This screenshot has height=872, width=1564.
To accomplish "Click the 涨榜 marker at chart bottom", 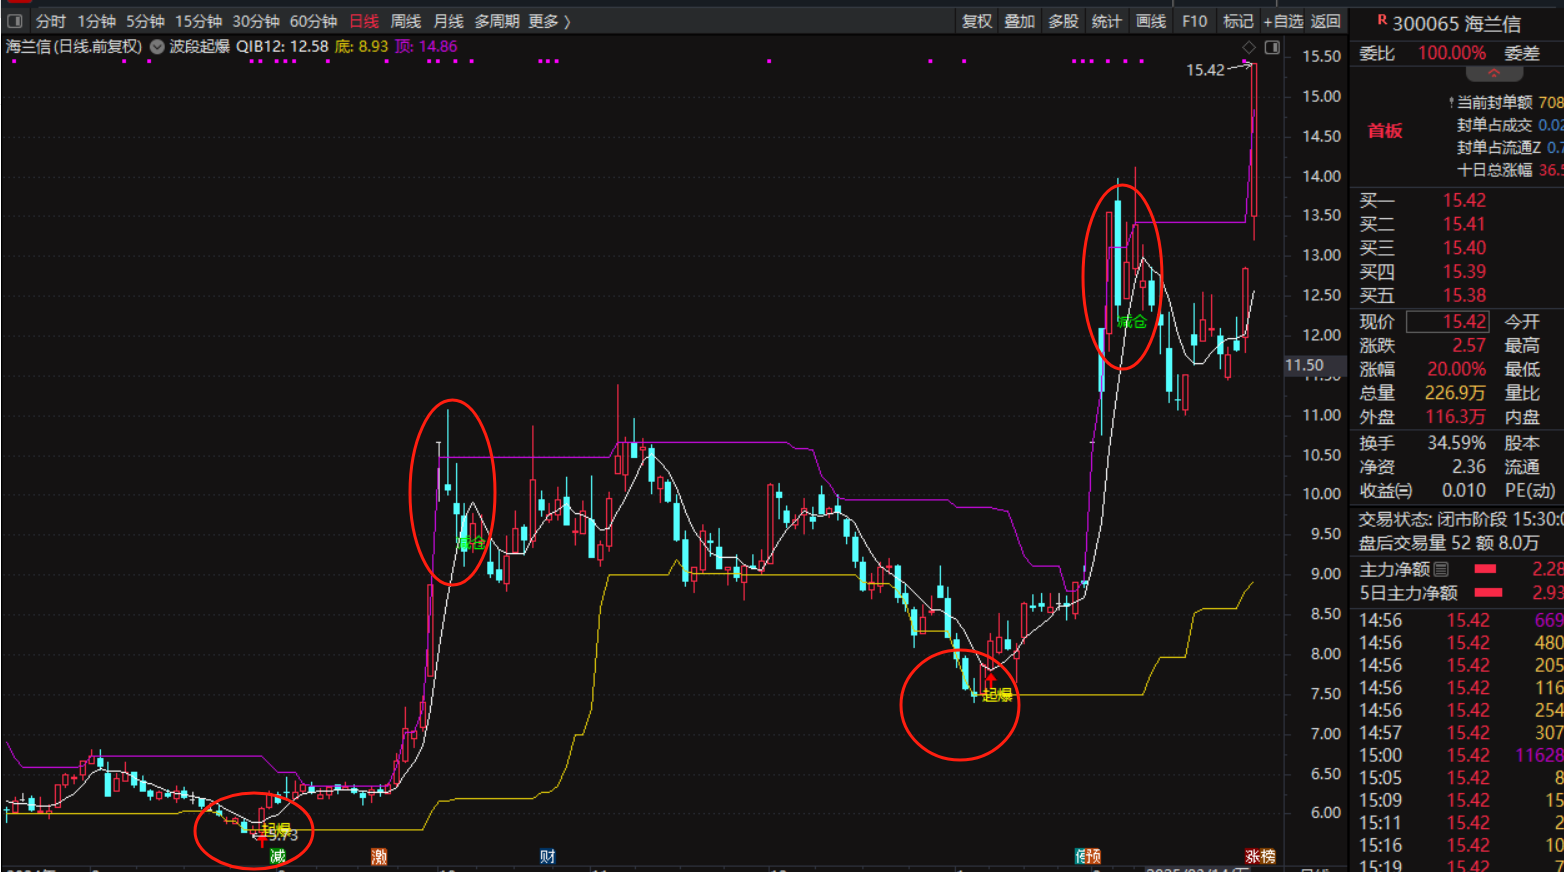I will (x=1260, y=856).
